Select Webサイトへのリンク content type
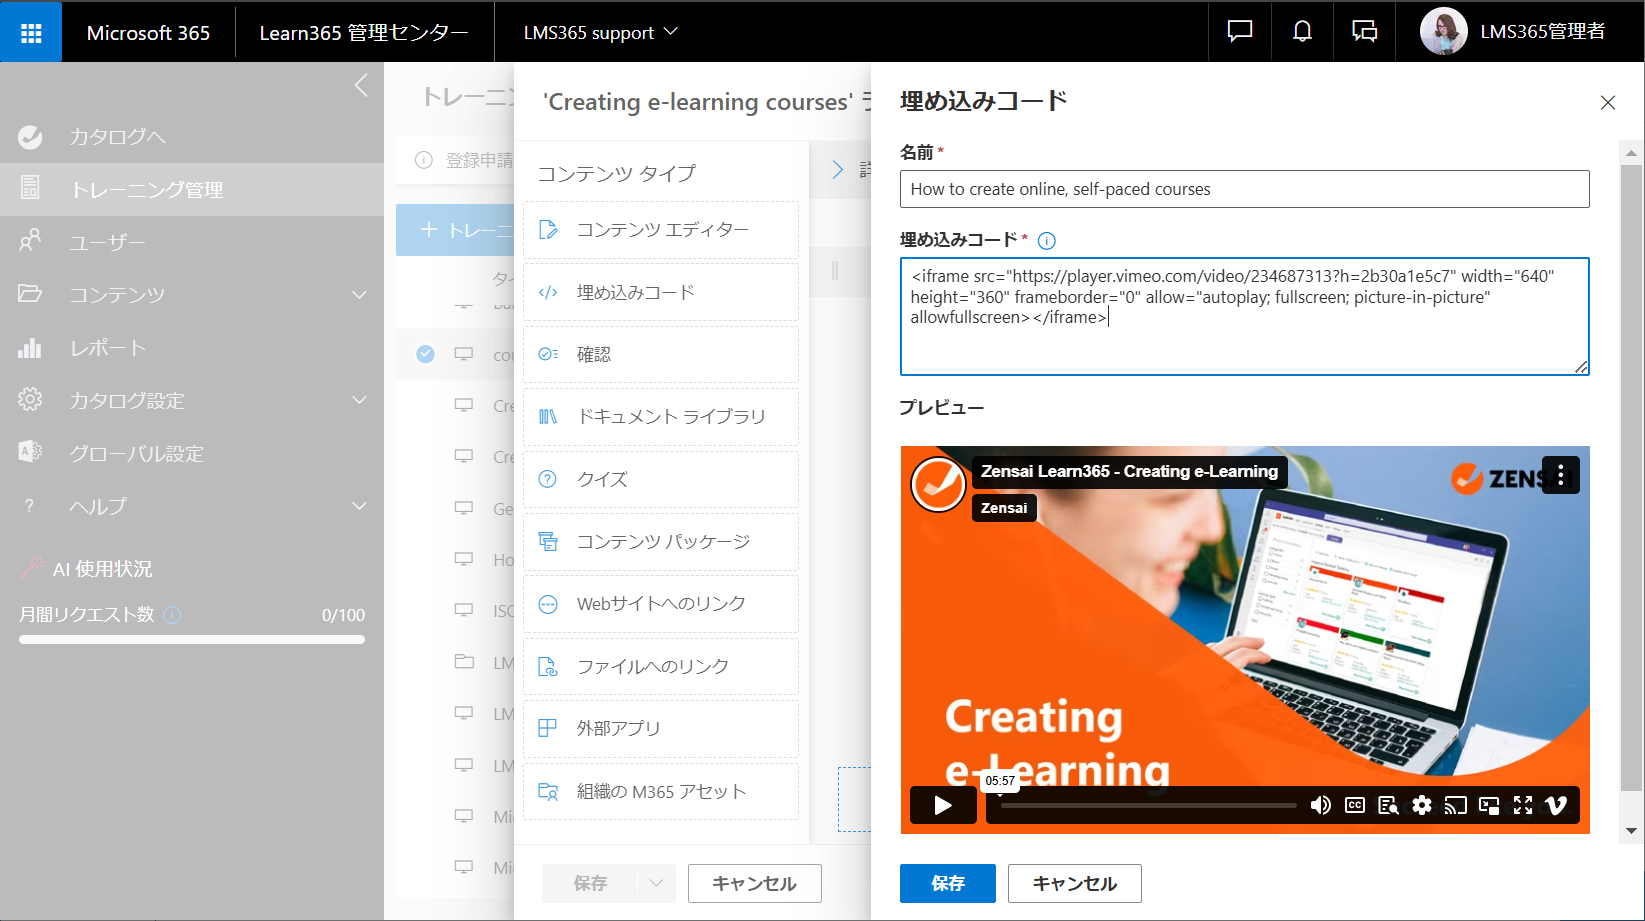 click(661, 604)
